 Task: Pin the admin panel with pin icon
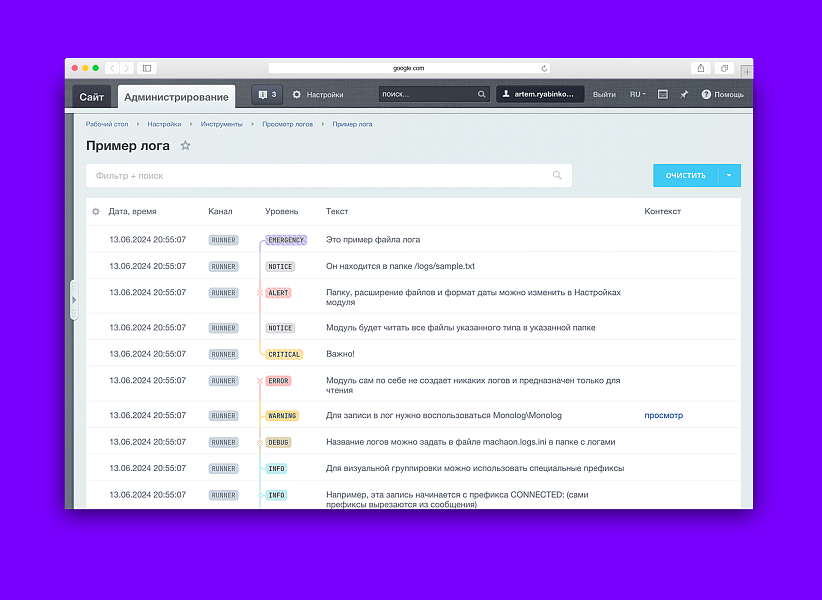[684, 94]
